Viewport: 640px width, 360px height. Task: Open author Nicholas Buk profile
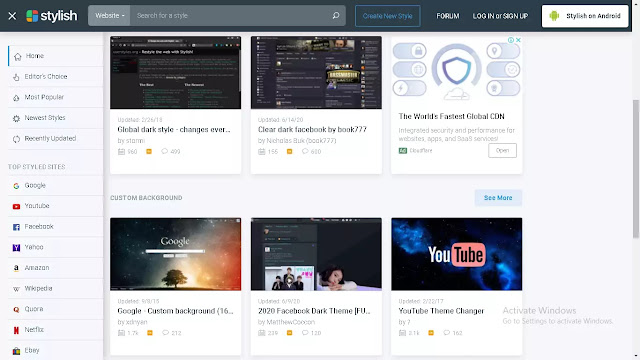301,141
